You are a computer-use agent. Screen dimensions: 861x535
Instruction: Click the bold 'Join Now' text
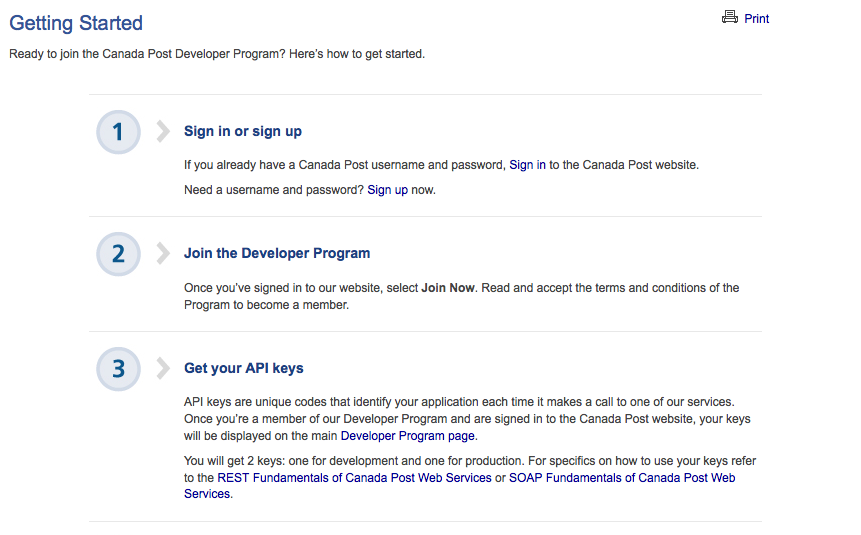(x=448, y=288)
